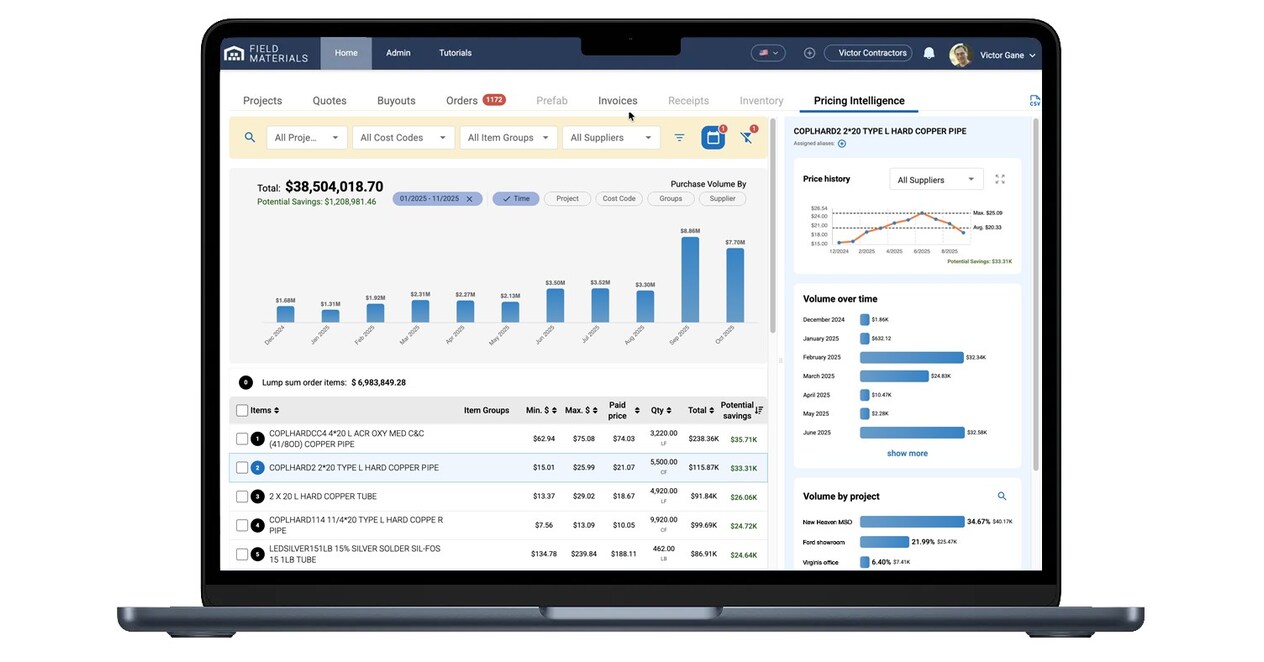Switch to the Invoices tab
Image resolution: width=1264 pixels, height=662 pixels.
[x=617, y=100]
